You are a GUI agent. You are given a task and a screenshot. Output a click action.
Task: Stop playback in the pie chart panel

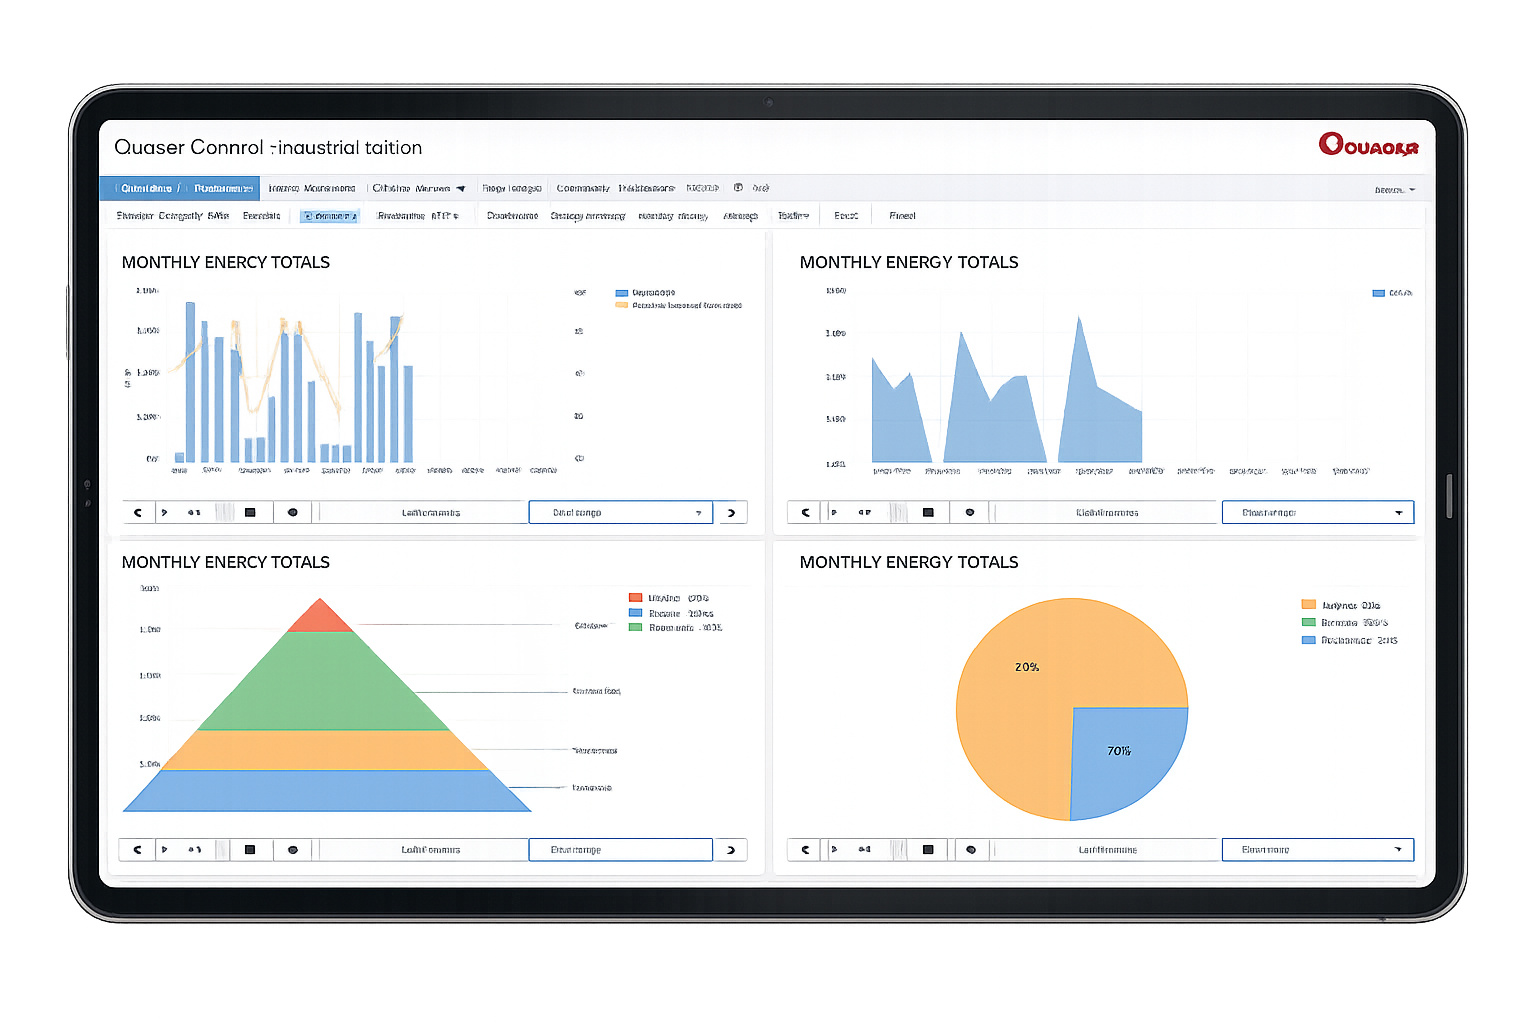pyautogui.click(x=928, y=850)
